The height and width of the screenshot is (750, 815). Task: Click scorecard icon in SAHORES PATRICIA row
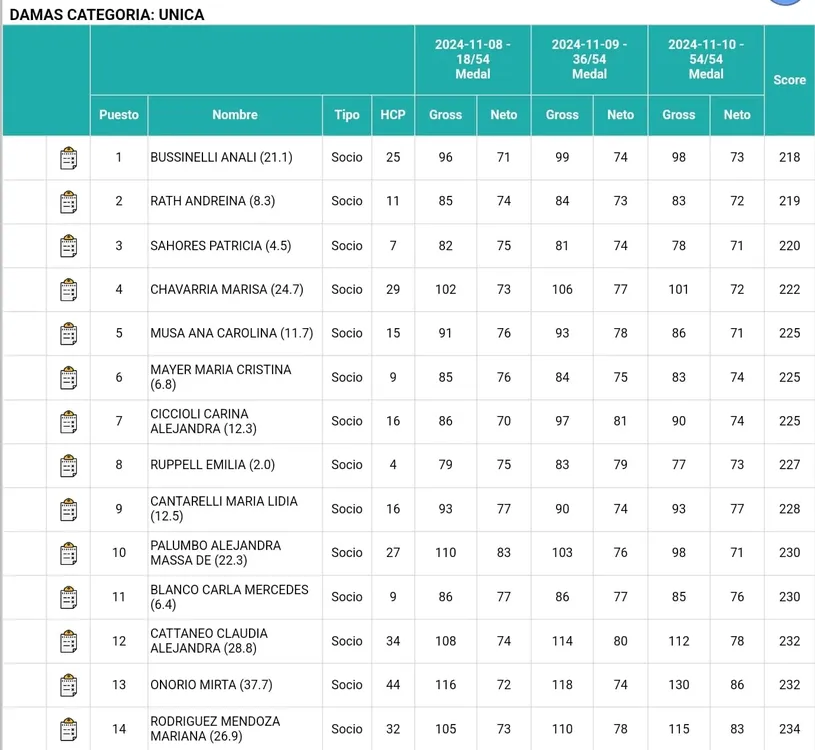point(68,246)
